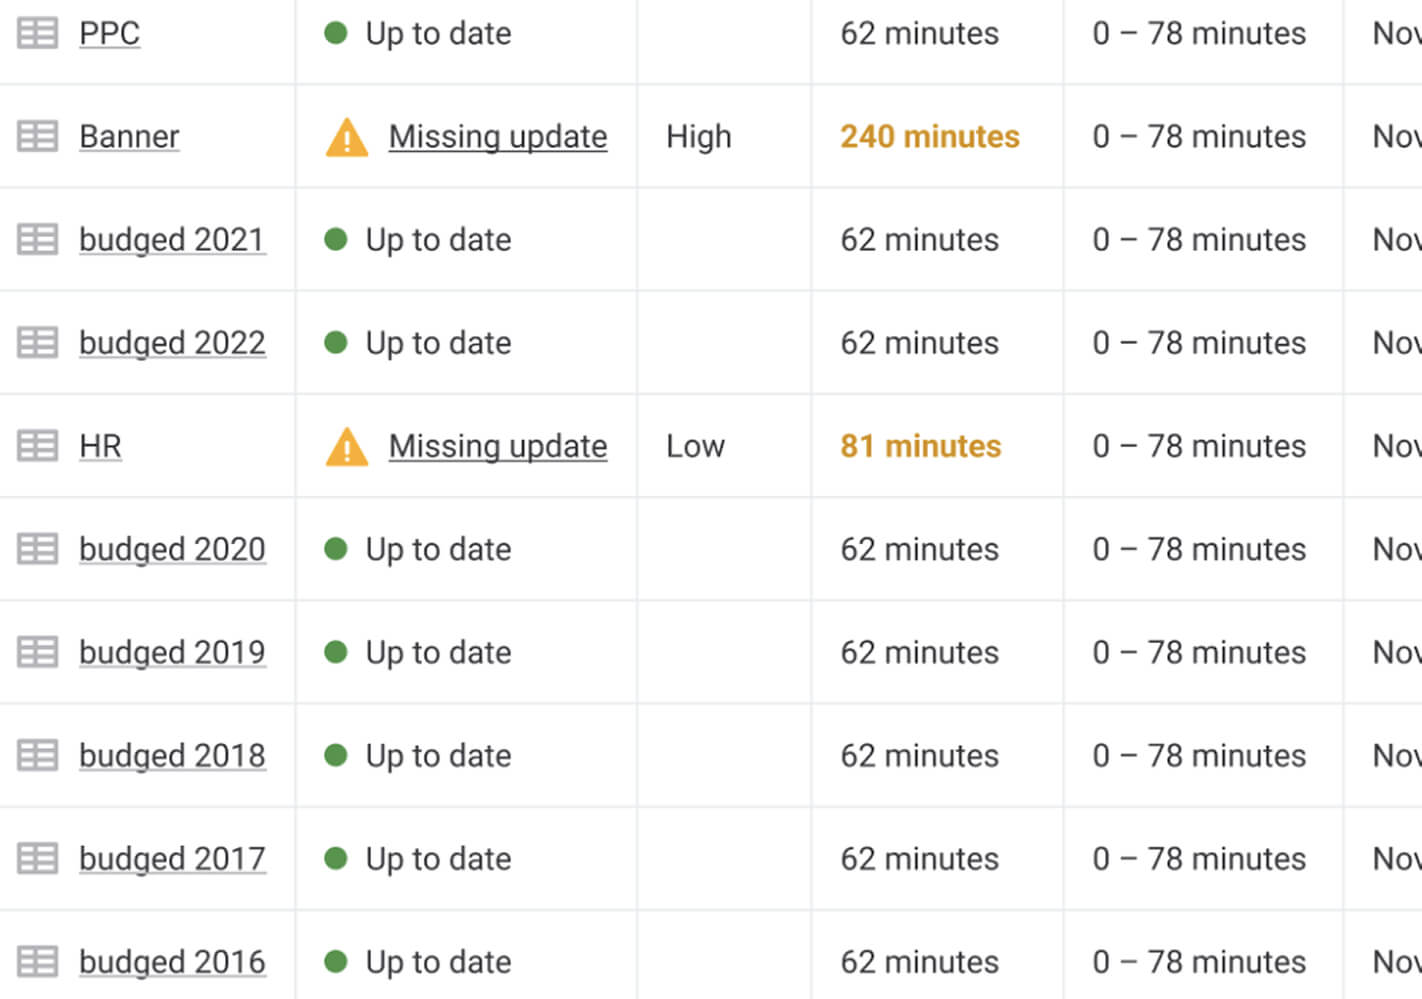This screenshot has width=1422, height=999.
Task: Click the table icon beside budged 2021
Action: [38, 240]
